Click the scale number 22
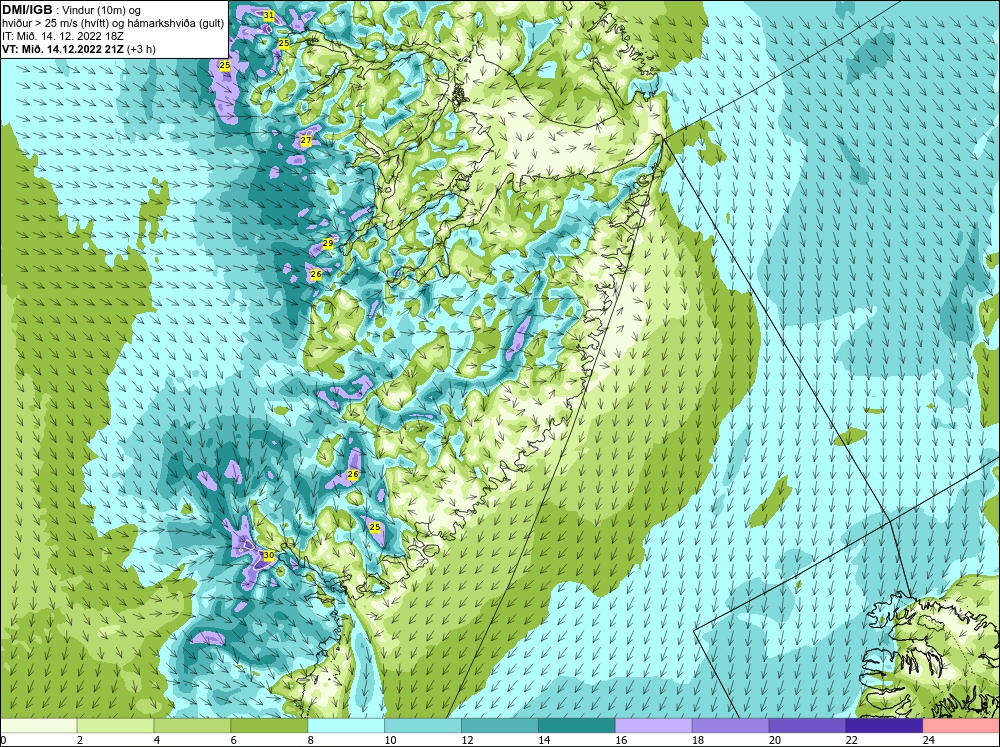 coord(851,740)
